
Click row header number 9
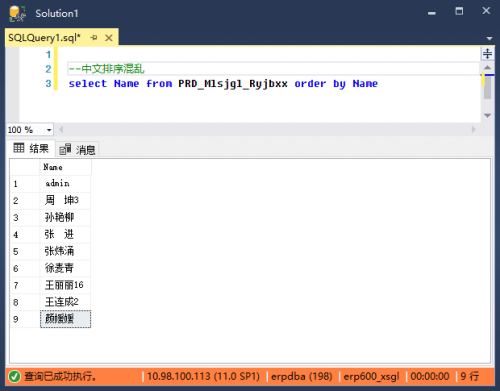coord(25,319)
